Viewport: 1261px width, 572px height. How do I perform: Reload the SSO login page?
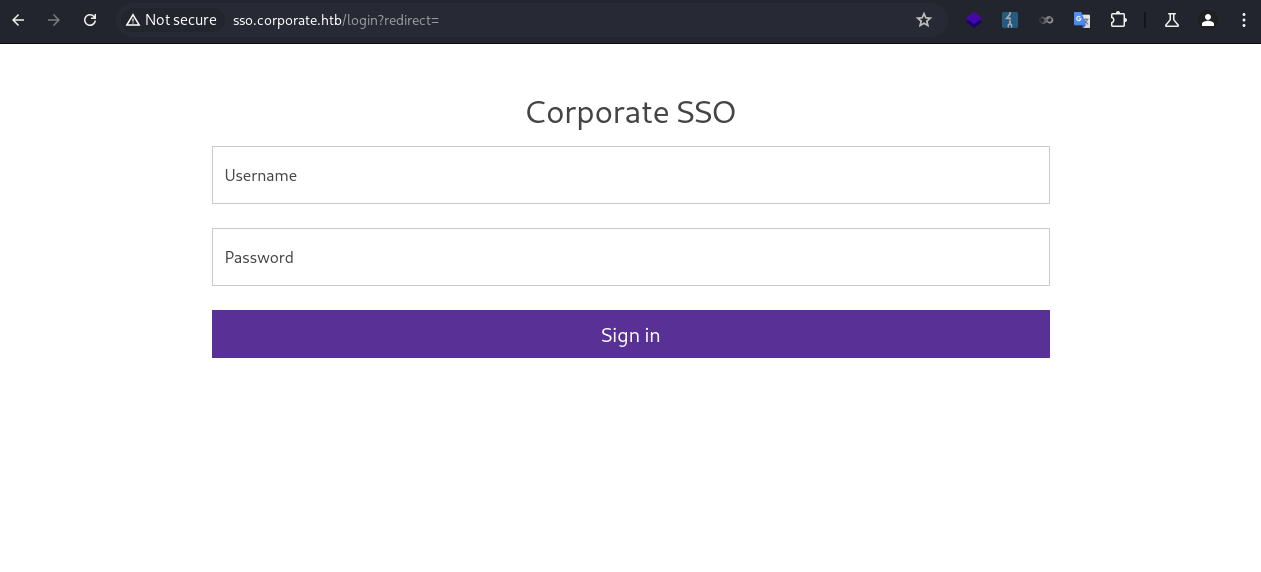click(x=90, y=20)
